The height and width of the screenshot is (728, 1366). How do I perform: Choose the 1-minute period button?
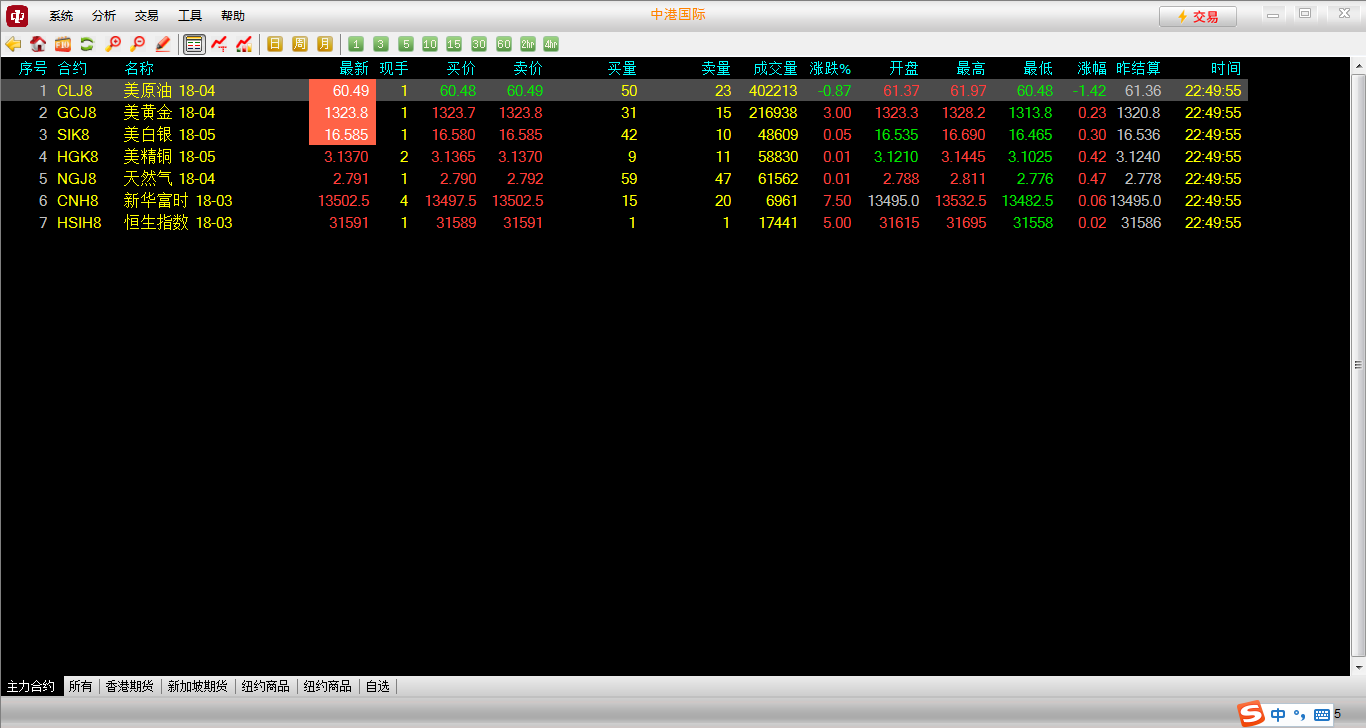pyautogui.click(x=356, y=44)
